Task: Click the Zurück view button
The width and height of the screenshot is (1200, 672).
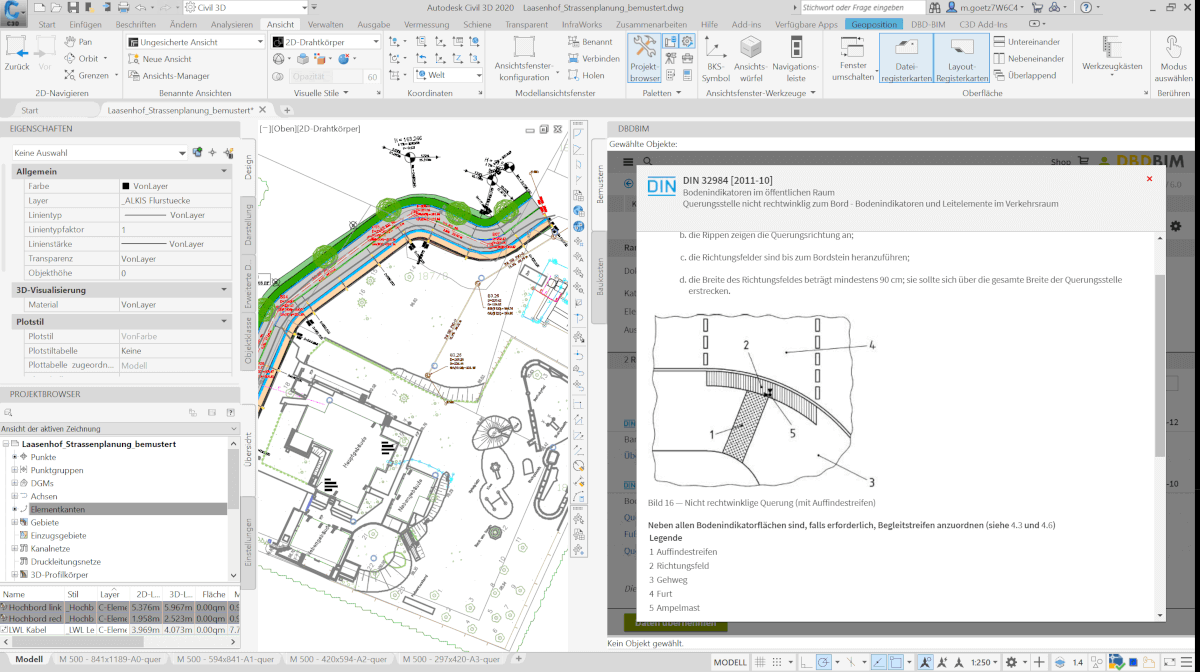Action: (17, 52)
